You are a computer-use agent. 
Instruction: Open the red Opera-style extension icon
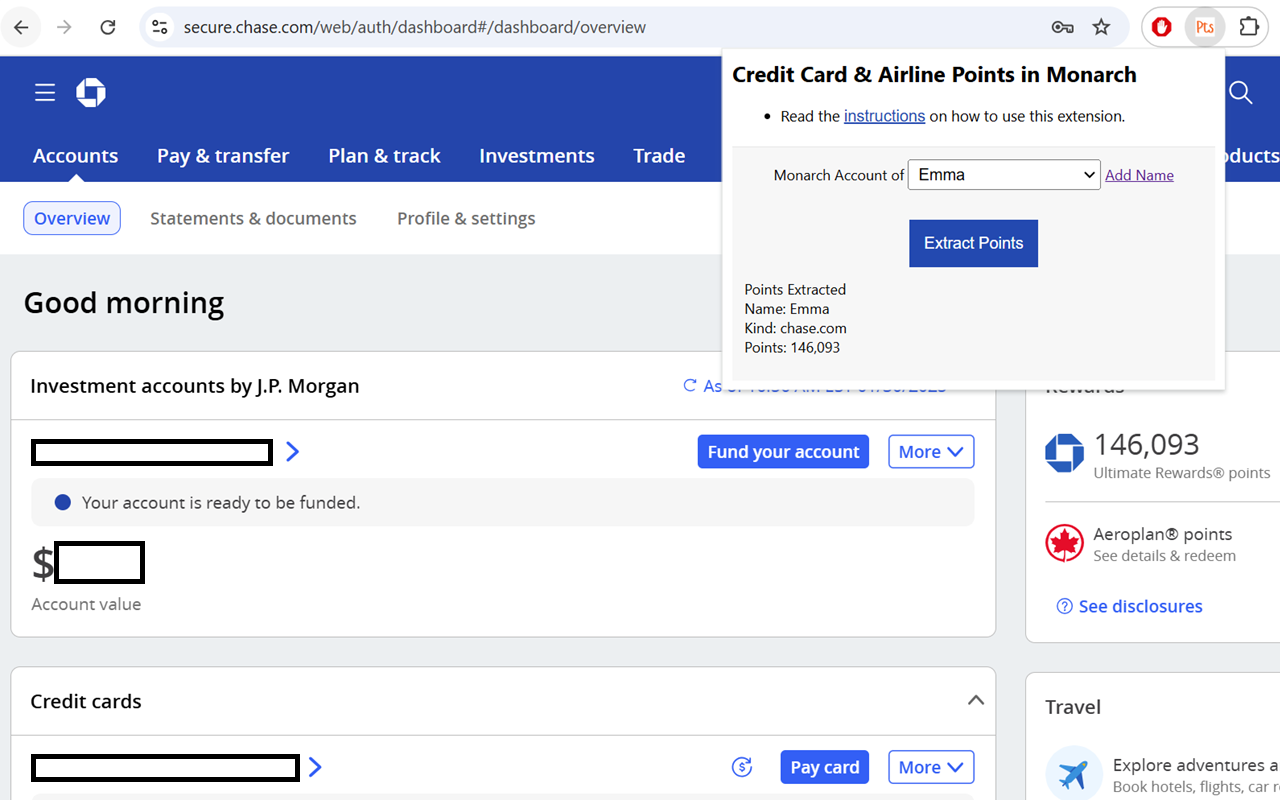(1162, 27)
